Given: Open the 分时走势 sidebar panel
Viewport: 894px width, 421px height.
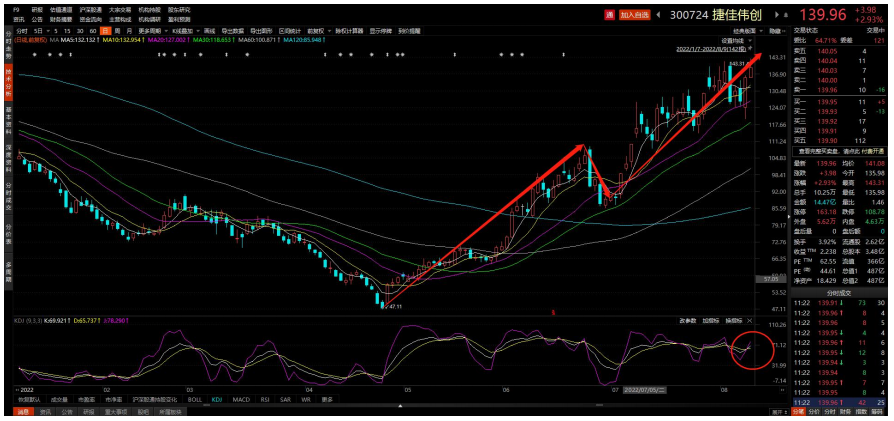Looking at the screenshot, I should click(x=9, y=47).
